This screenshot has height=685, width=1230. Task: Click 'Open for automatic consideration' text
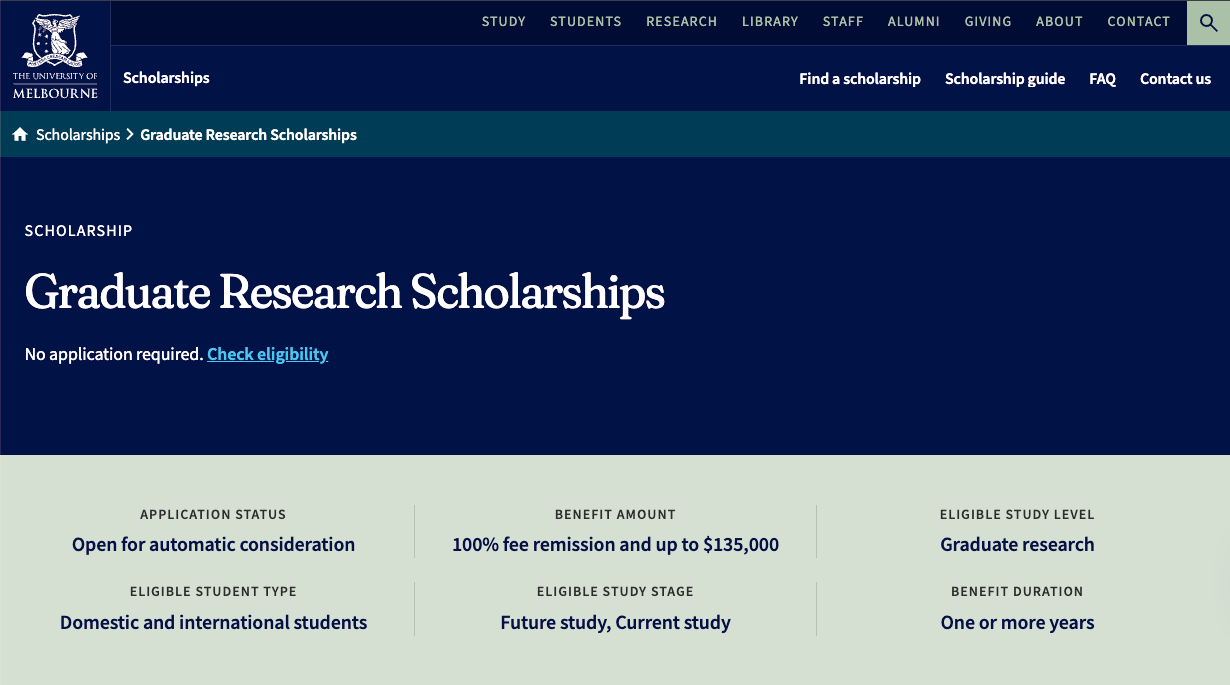213,545
